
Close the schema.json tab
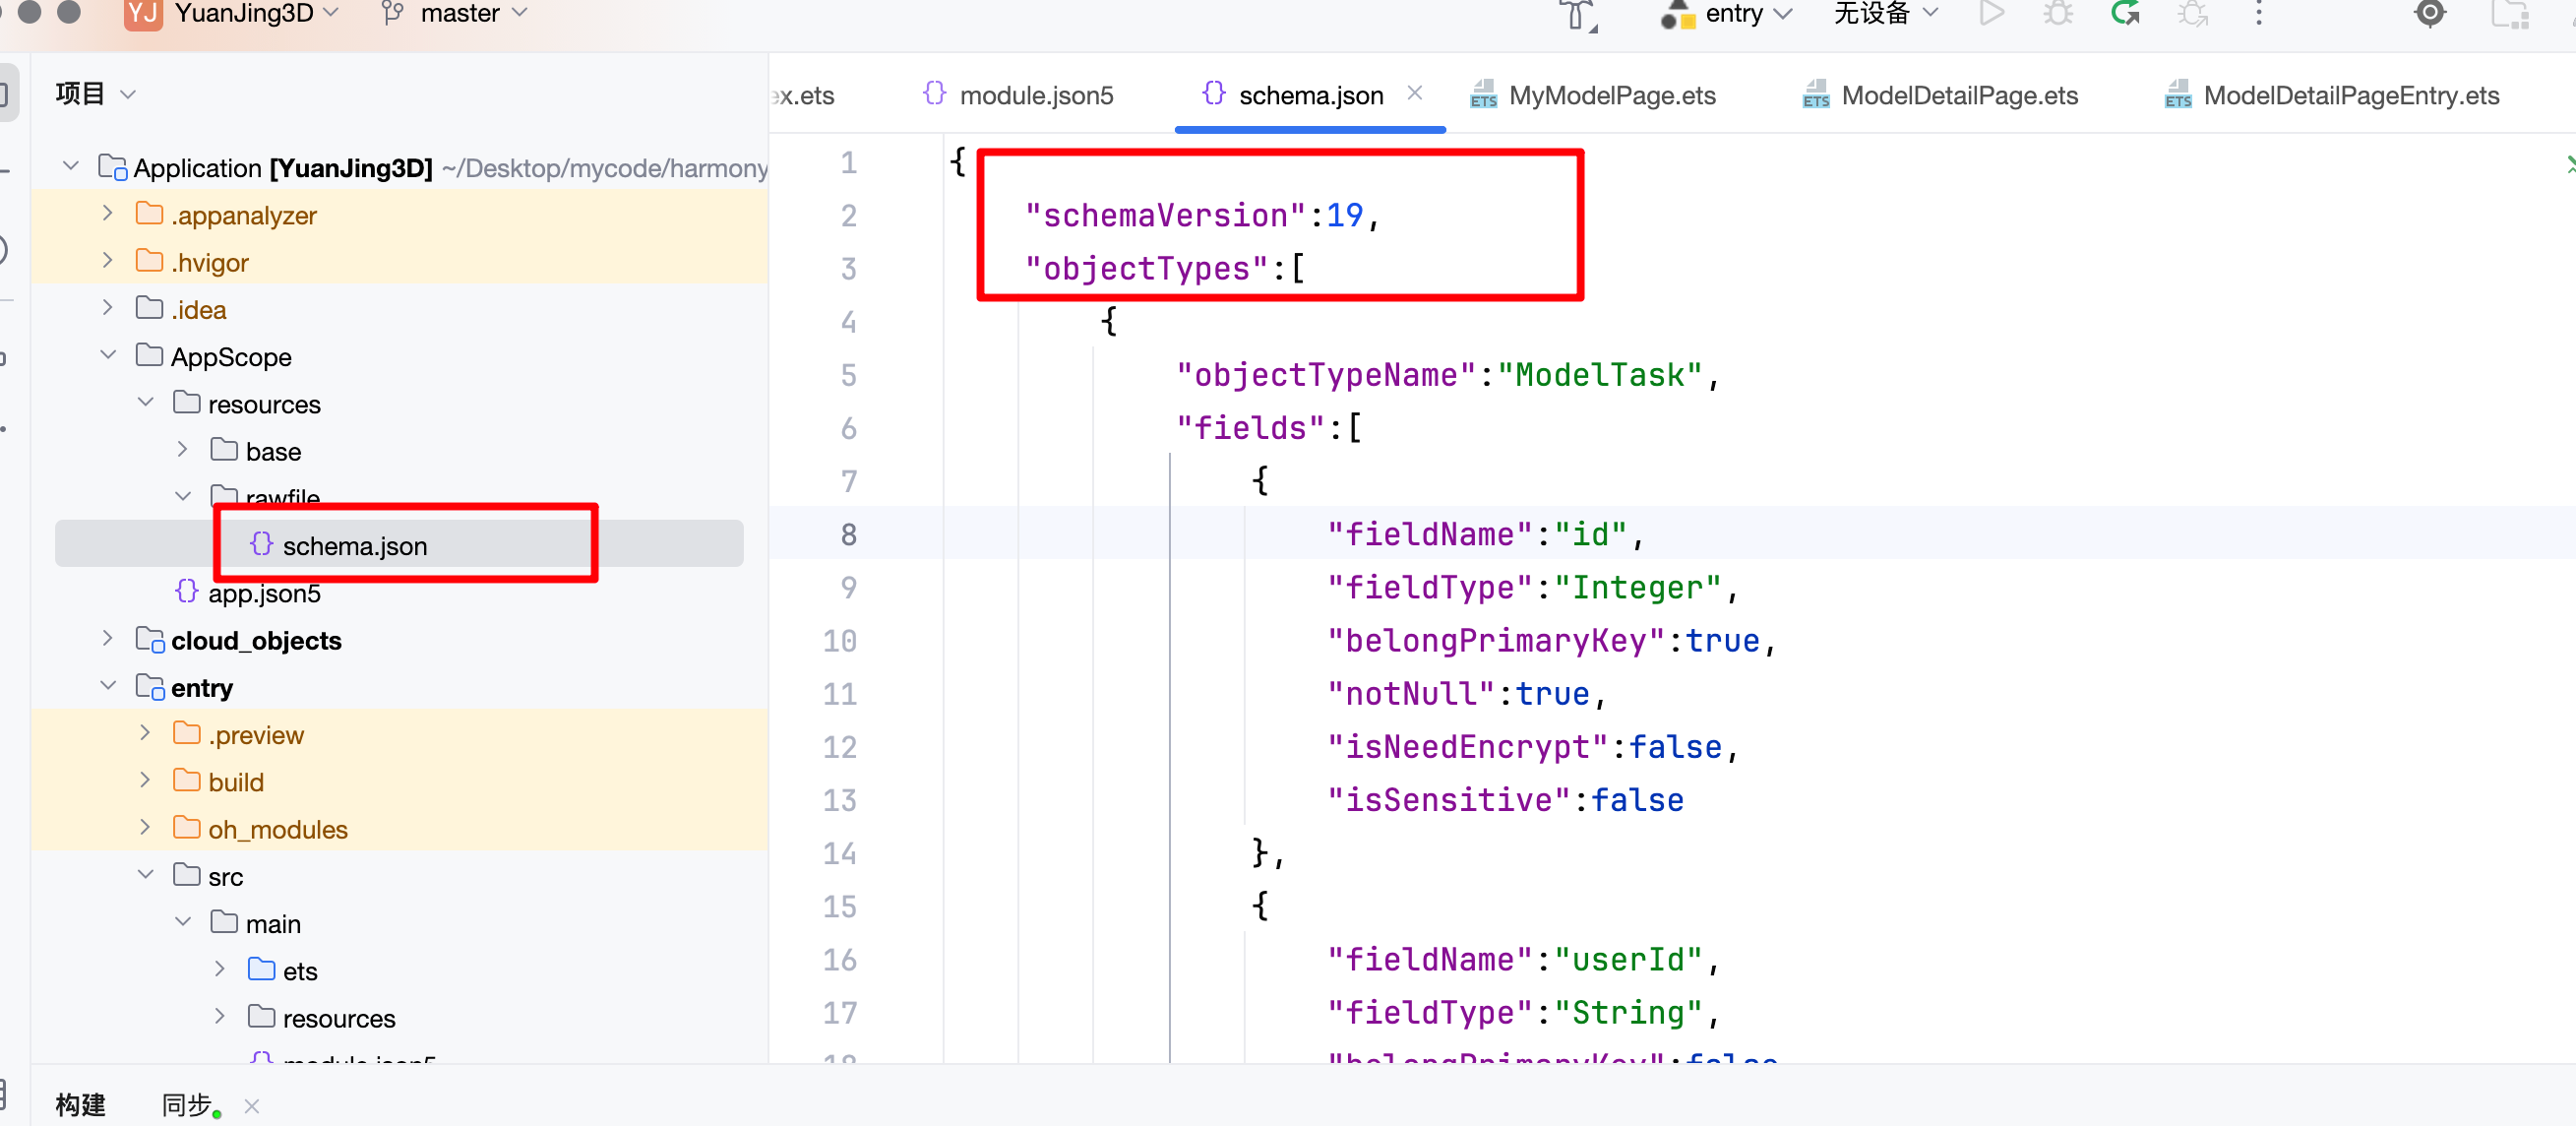coord(1414,93)
